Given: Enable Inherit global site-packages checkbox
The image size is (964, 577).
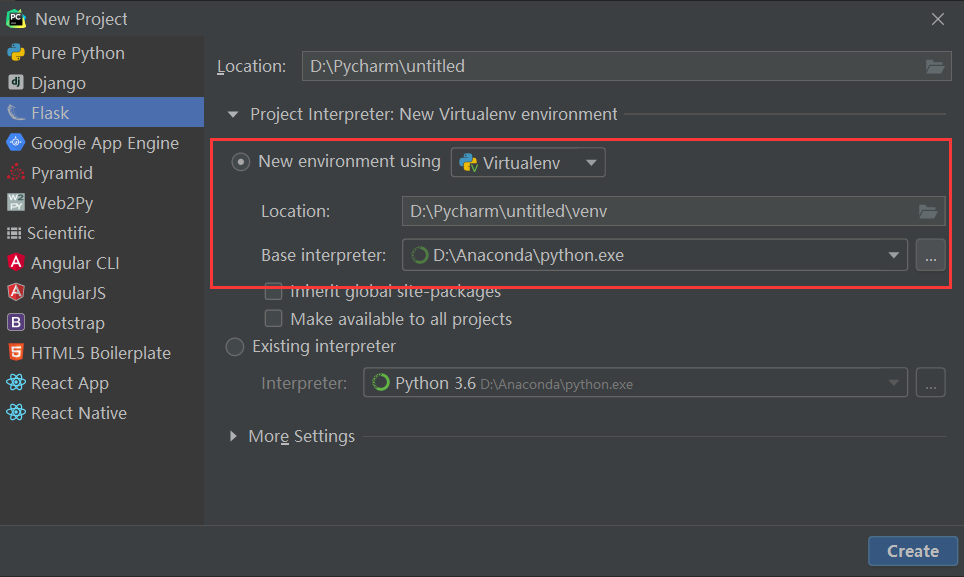Looking at the screenshot, I should (x=273, y=291).
